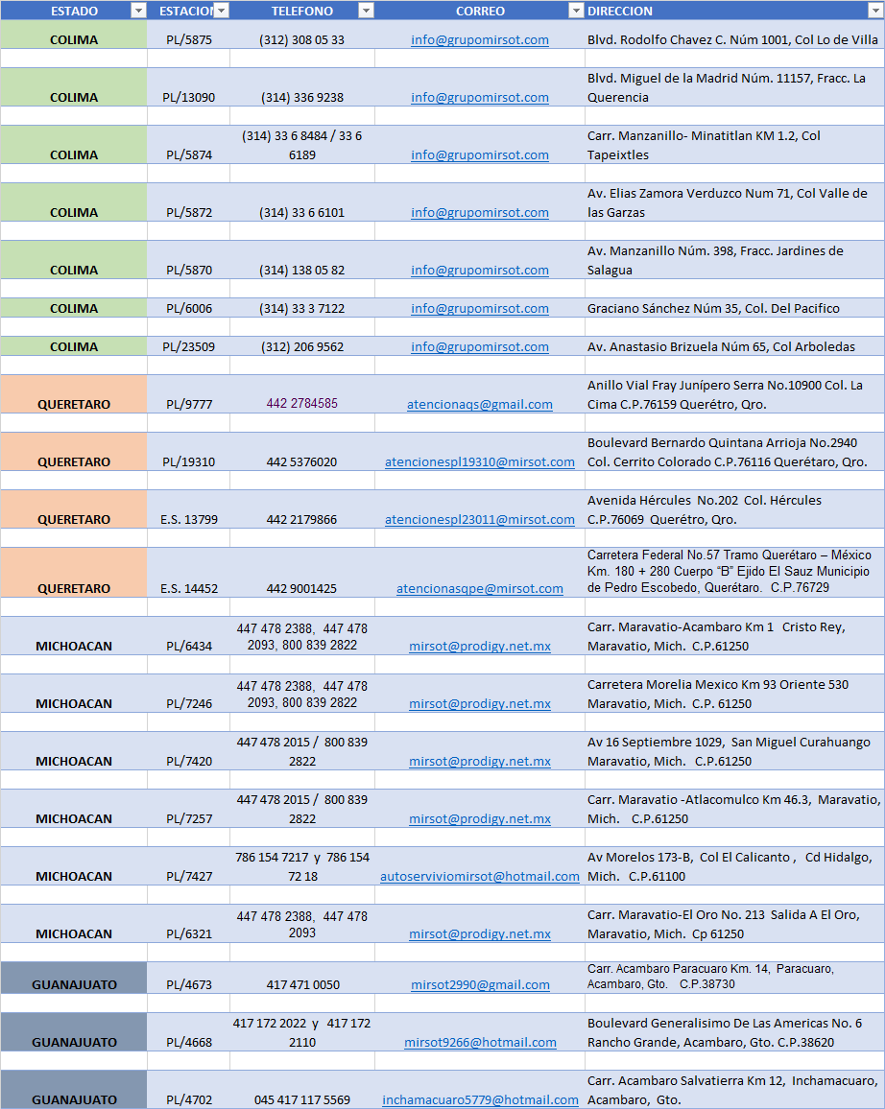This screenshot has height=1109, width=885.
Task: Open the atencionespl23011@mirsot.com email link
Action: pyautogui.click(x=479, y=520)
